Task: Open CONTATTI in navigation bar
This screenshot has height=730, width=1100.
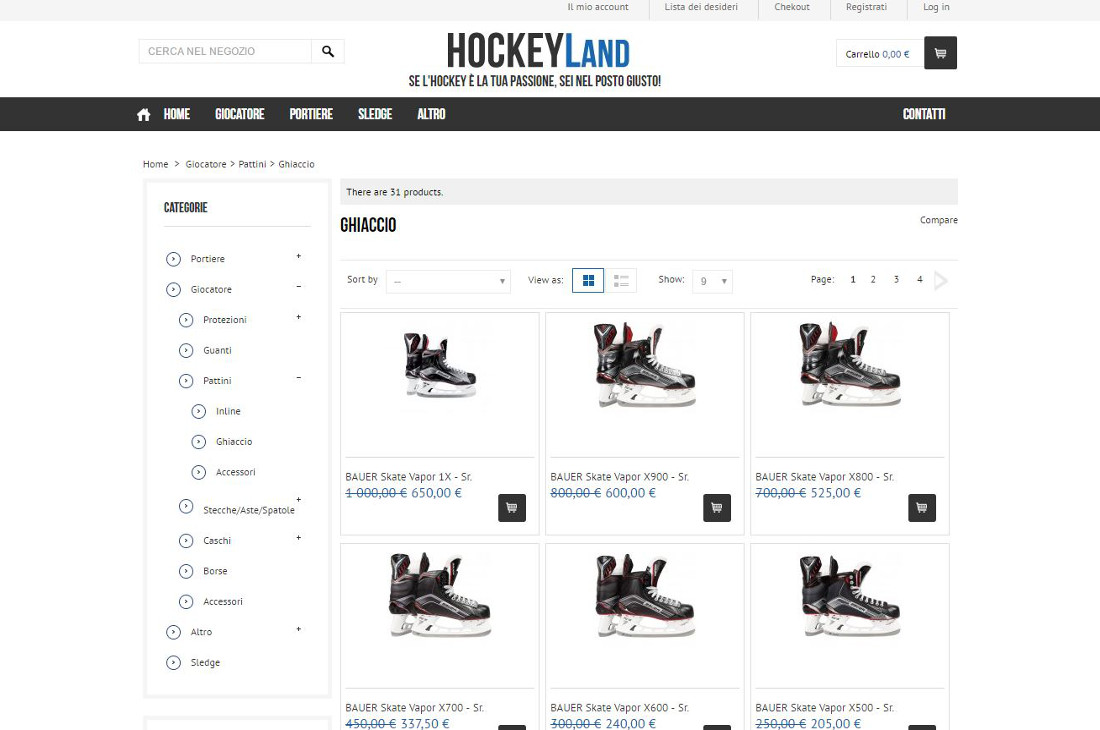Action: click(x=924, y=114)
